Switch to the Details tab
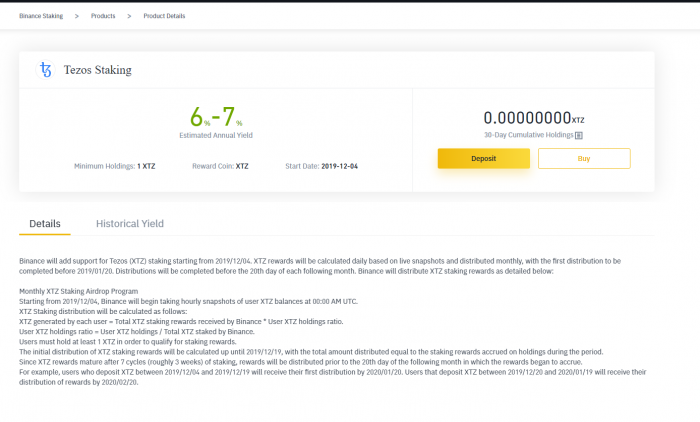 tap(45, 224)
